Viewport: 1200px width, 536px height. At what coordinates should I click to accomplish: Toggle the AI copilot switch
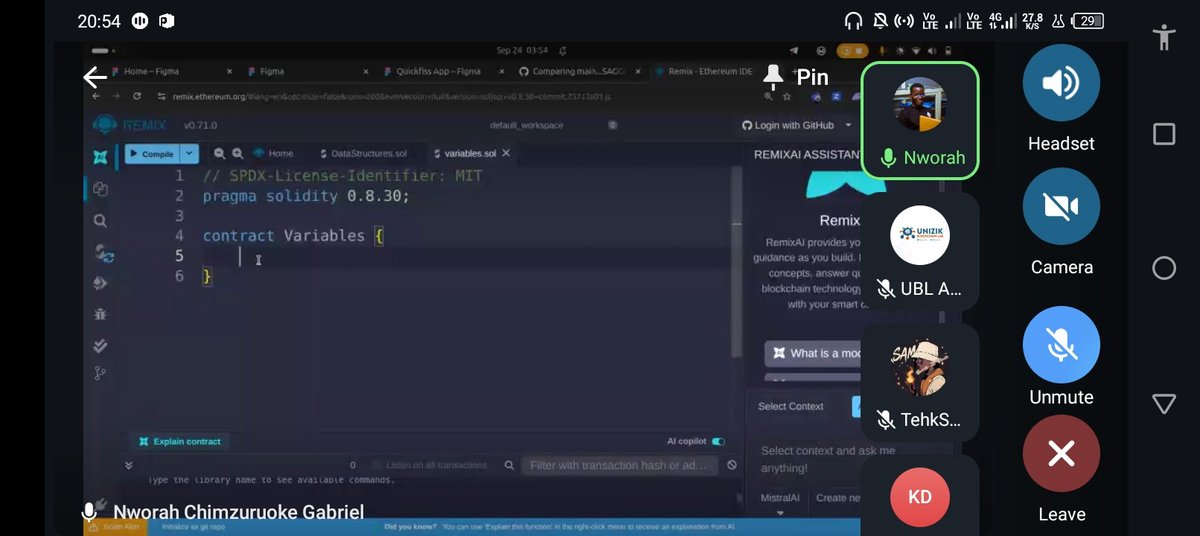(x=718, y=441)
